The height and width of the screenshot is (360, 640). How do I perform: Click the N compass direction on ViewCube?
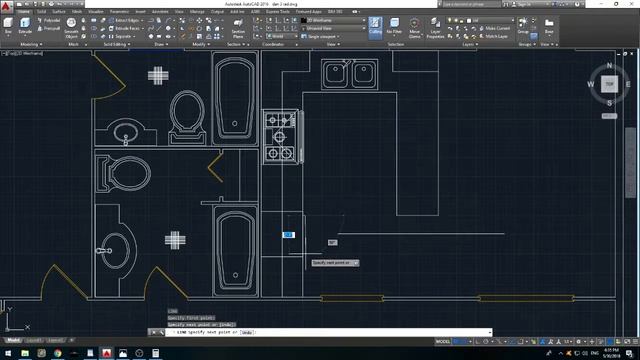[609, 65]
